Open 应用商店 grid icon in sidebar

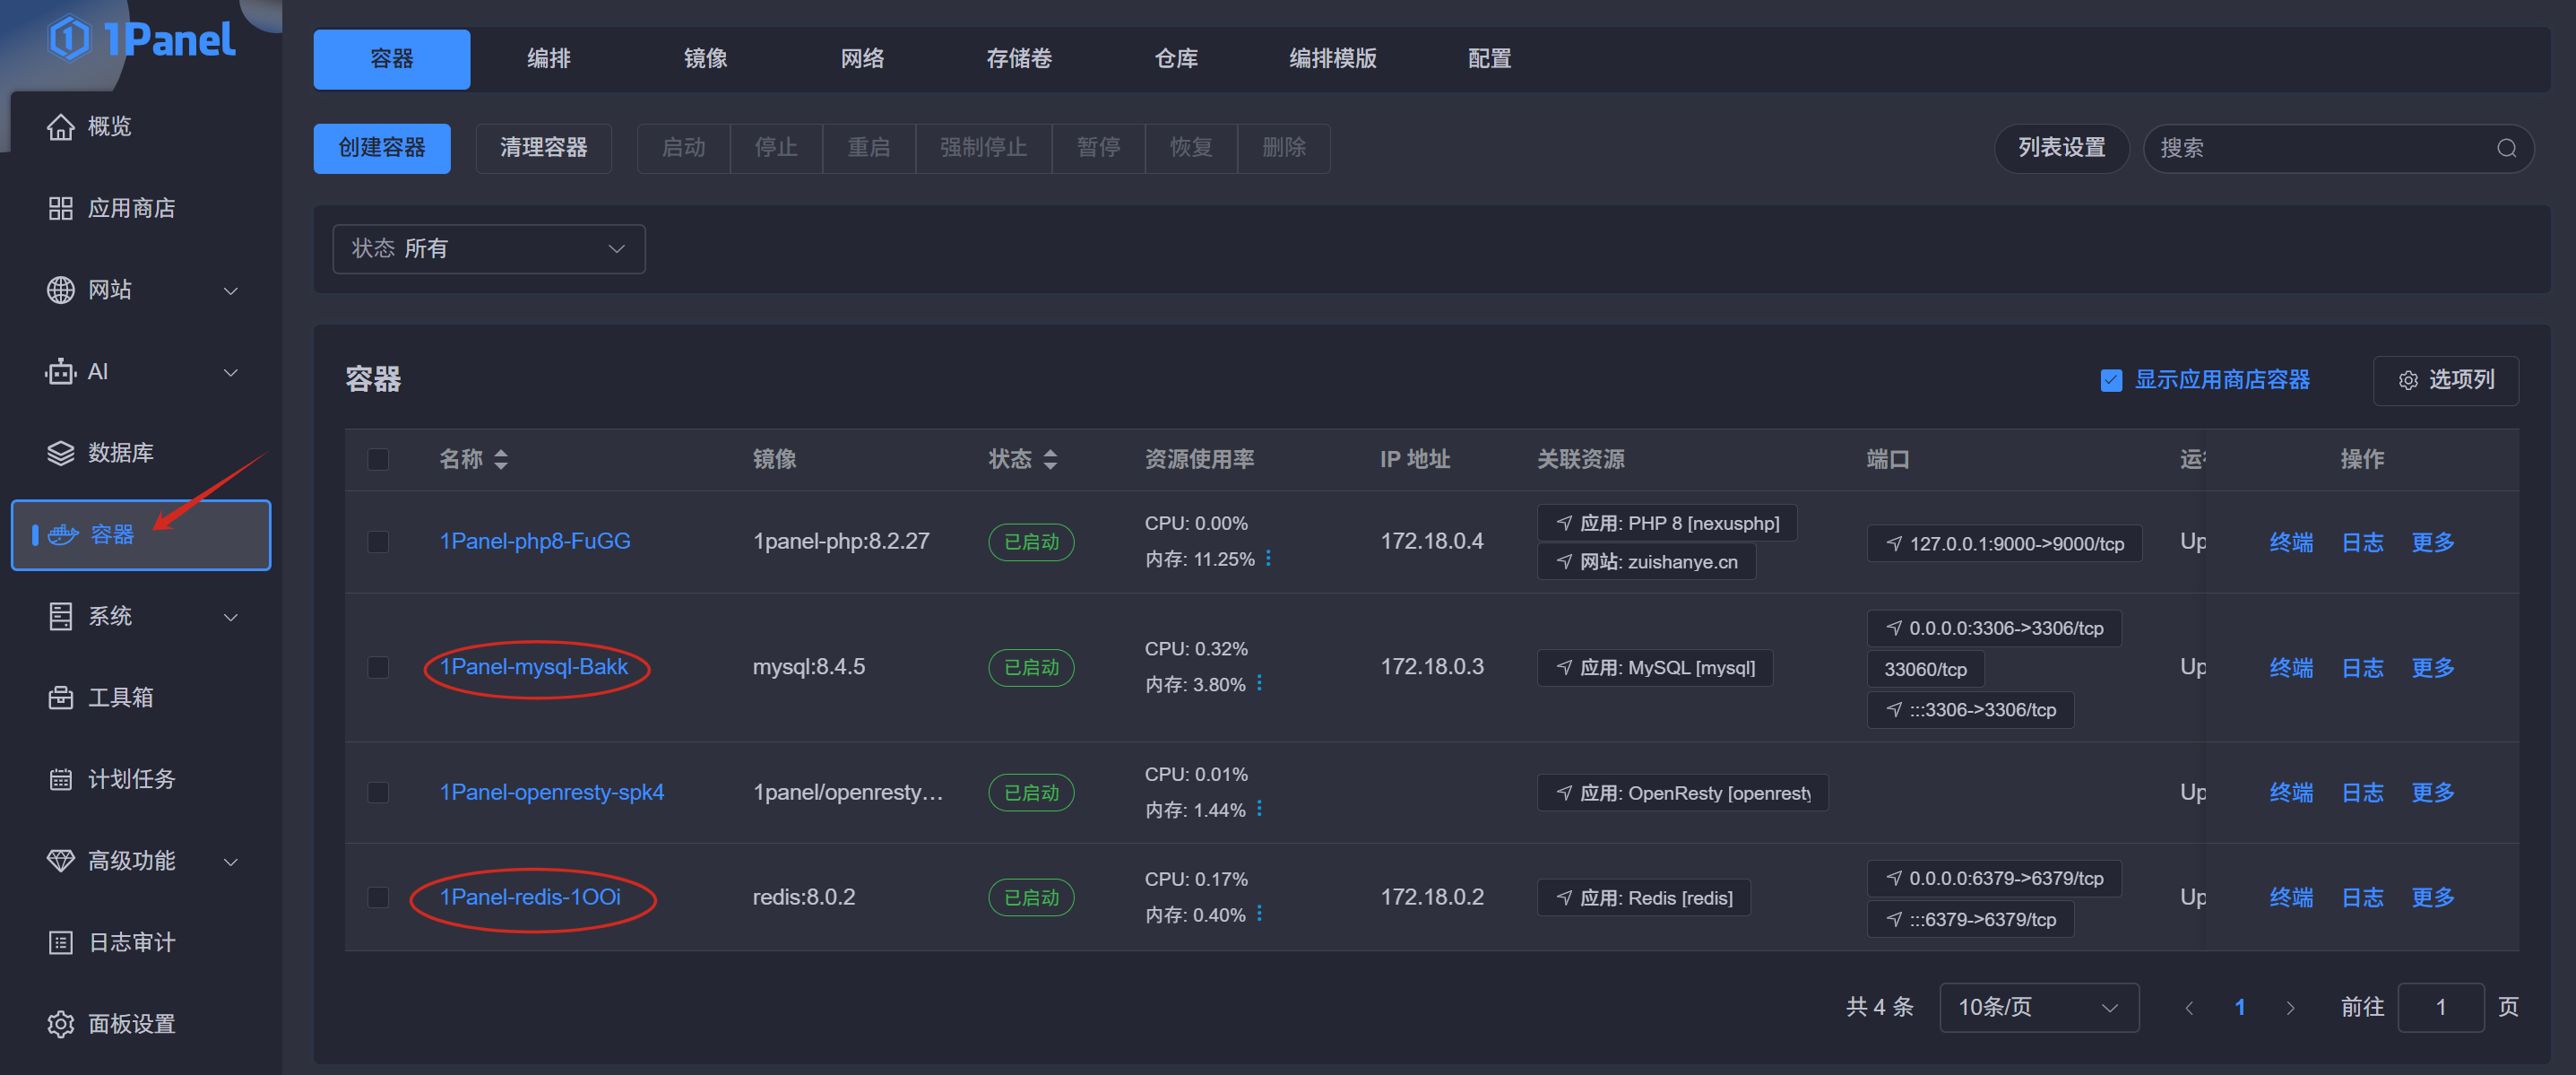pyautogui.click(x=61, y=208)
